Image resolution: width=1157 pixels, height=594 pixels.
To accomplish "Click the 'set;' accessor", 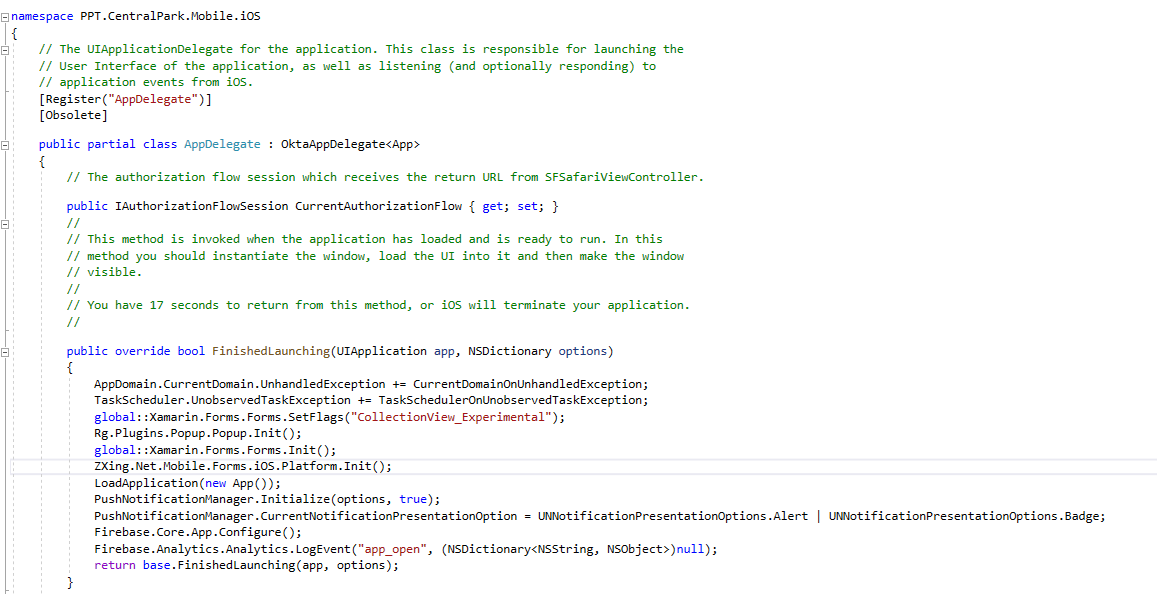I will coord(531,207).
